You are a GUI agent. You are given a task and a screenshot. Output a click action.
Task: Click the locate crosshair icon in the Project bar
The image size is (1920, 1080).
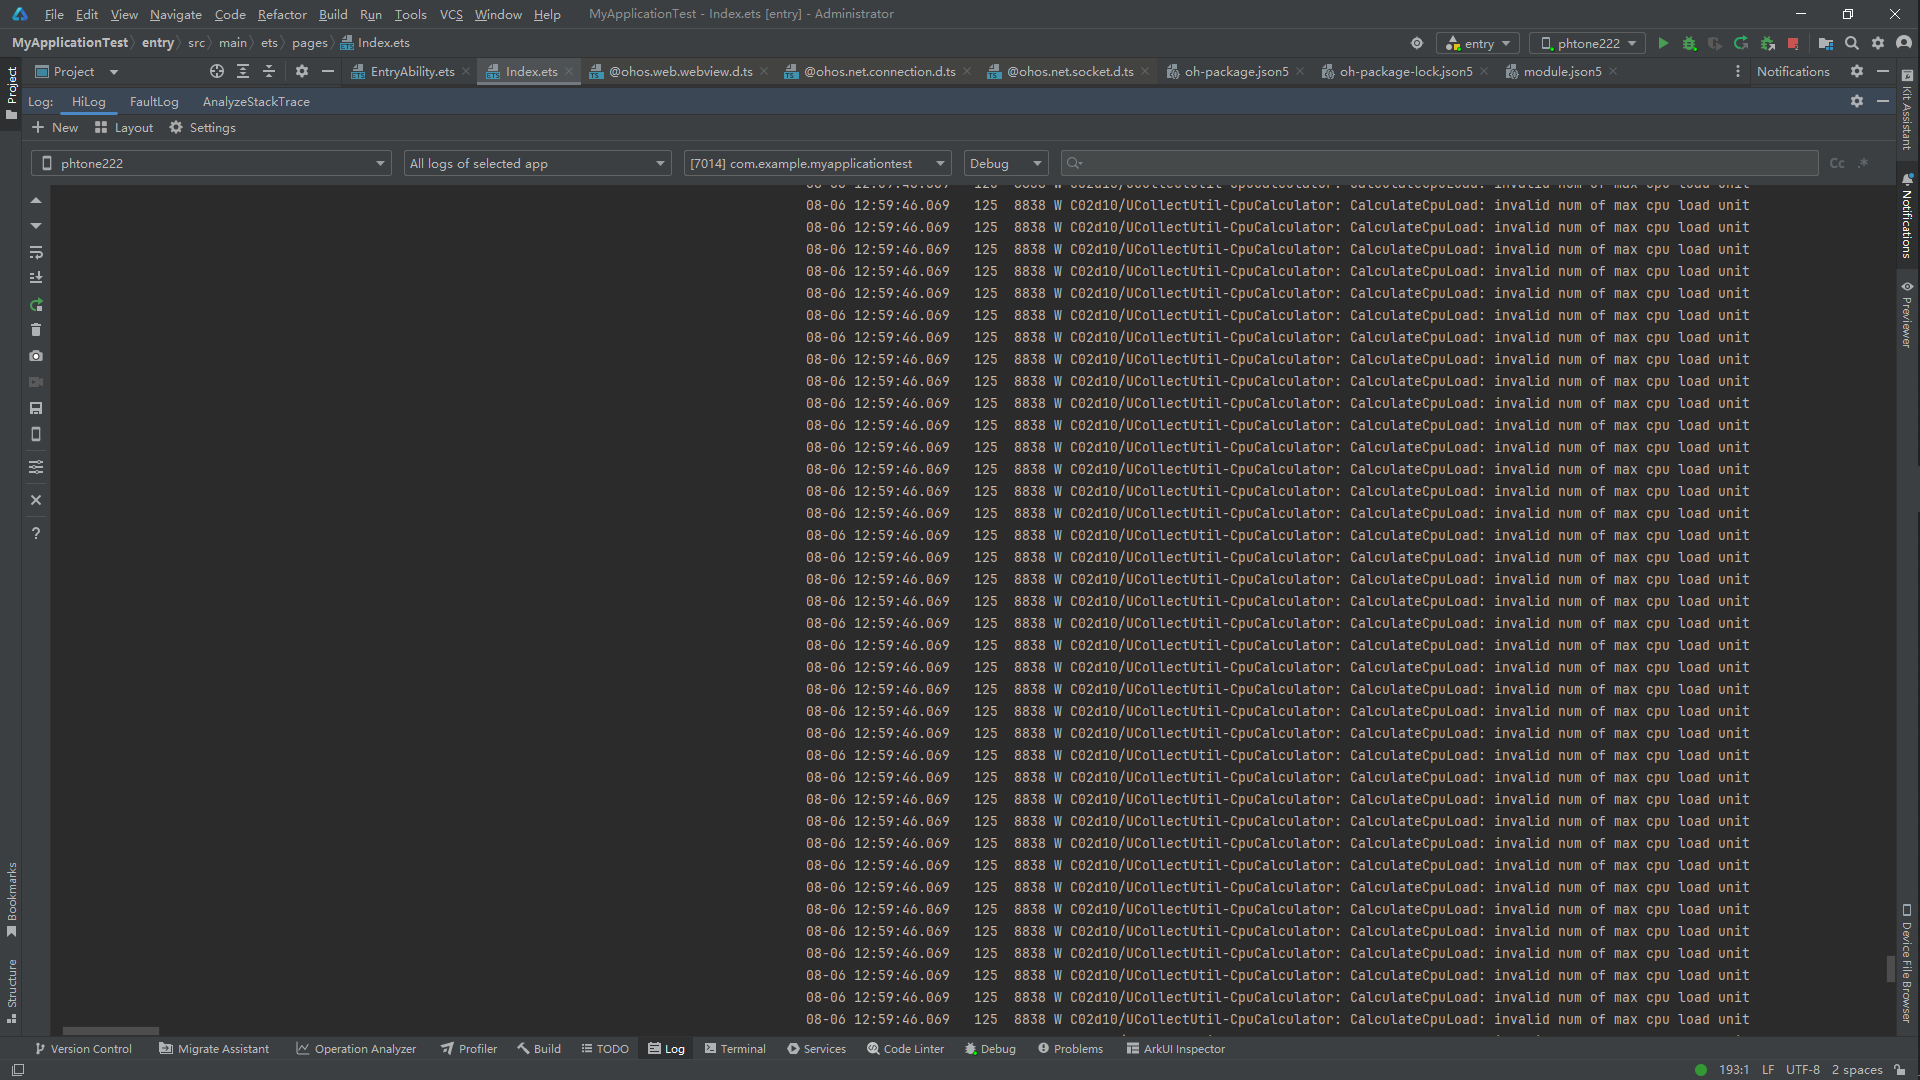coord(217,71)
